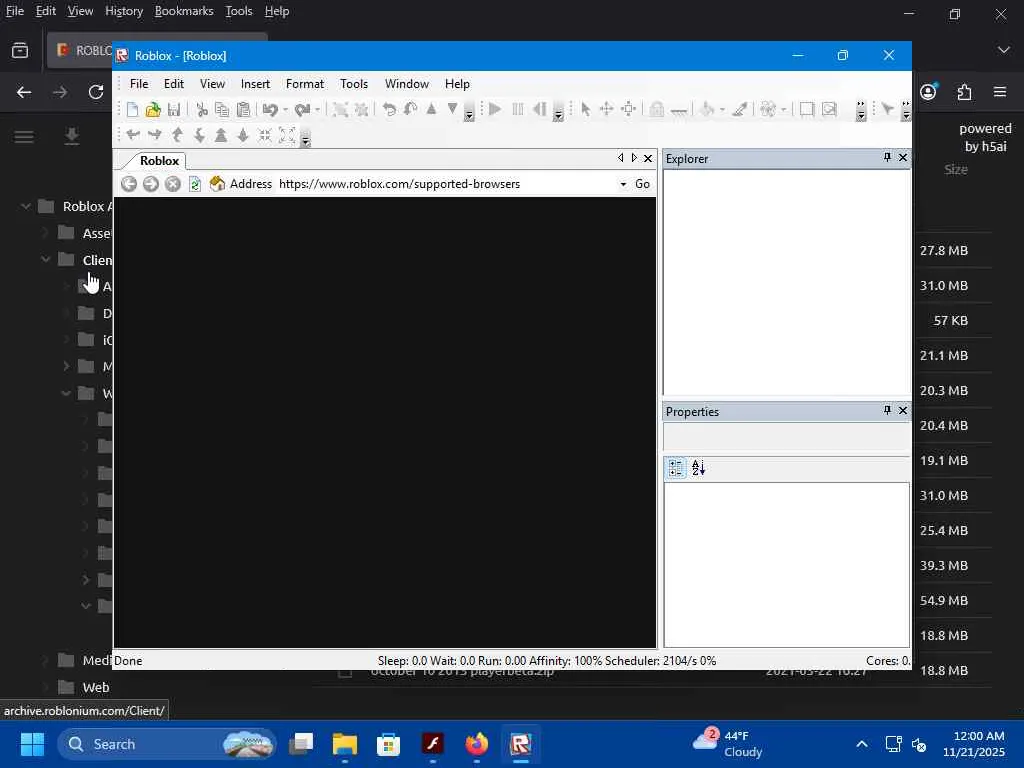The width and height of the screenshot is (1024, 768).
Task: Open the paint bucket color dropdown arrow
Action: [x=722, y=110]
